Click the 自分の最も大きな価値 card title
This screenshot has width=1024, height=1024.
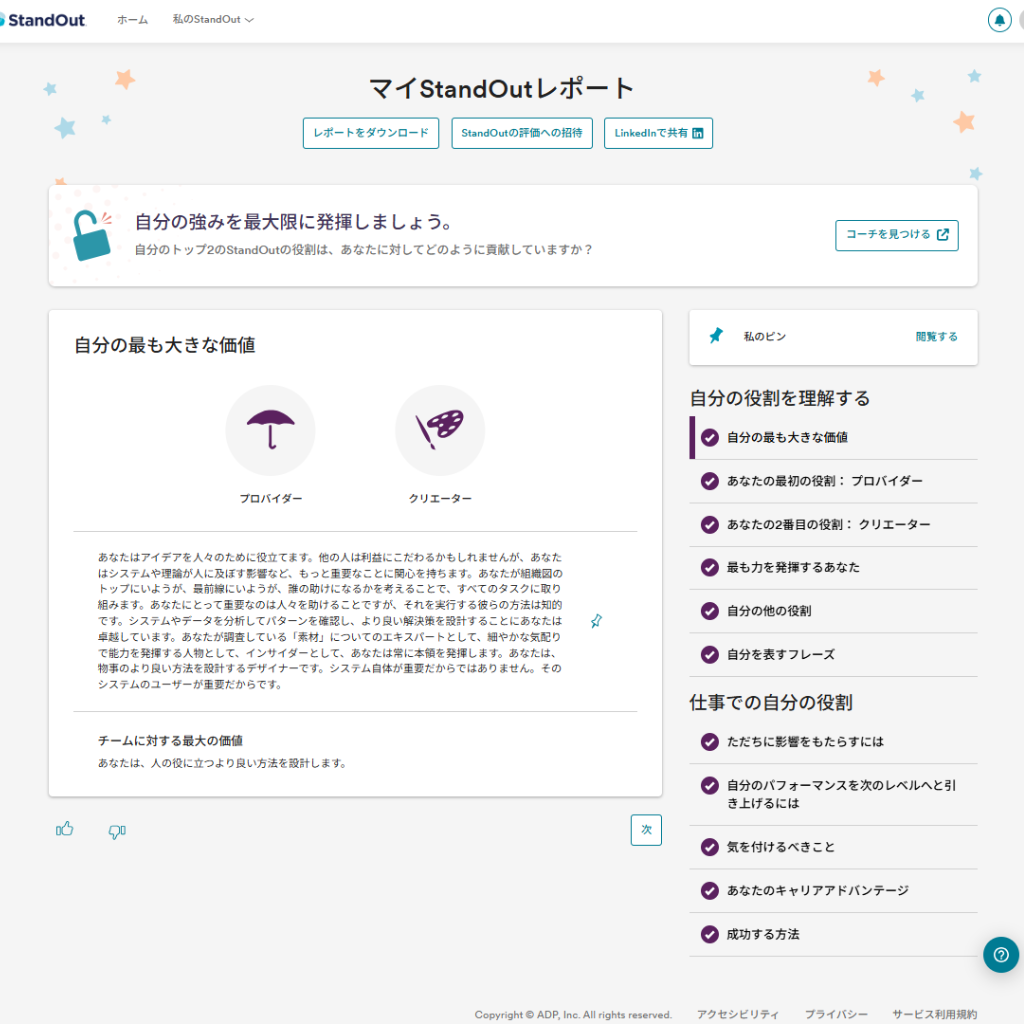point(165,345)
